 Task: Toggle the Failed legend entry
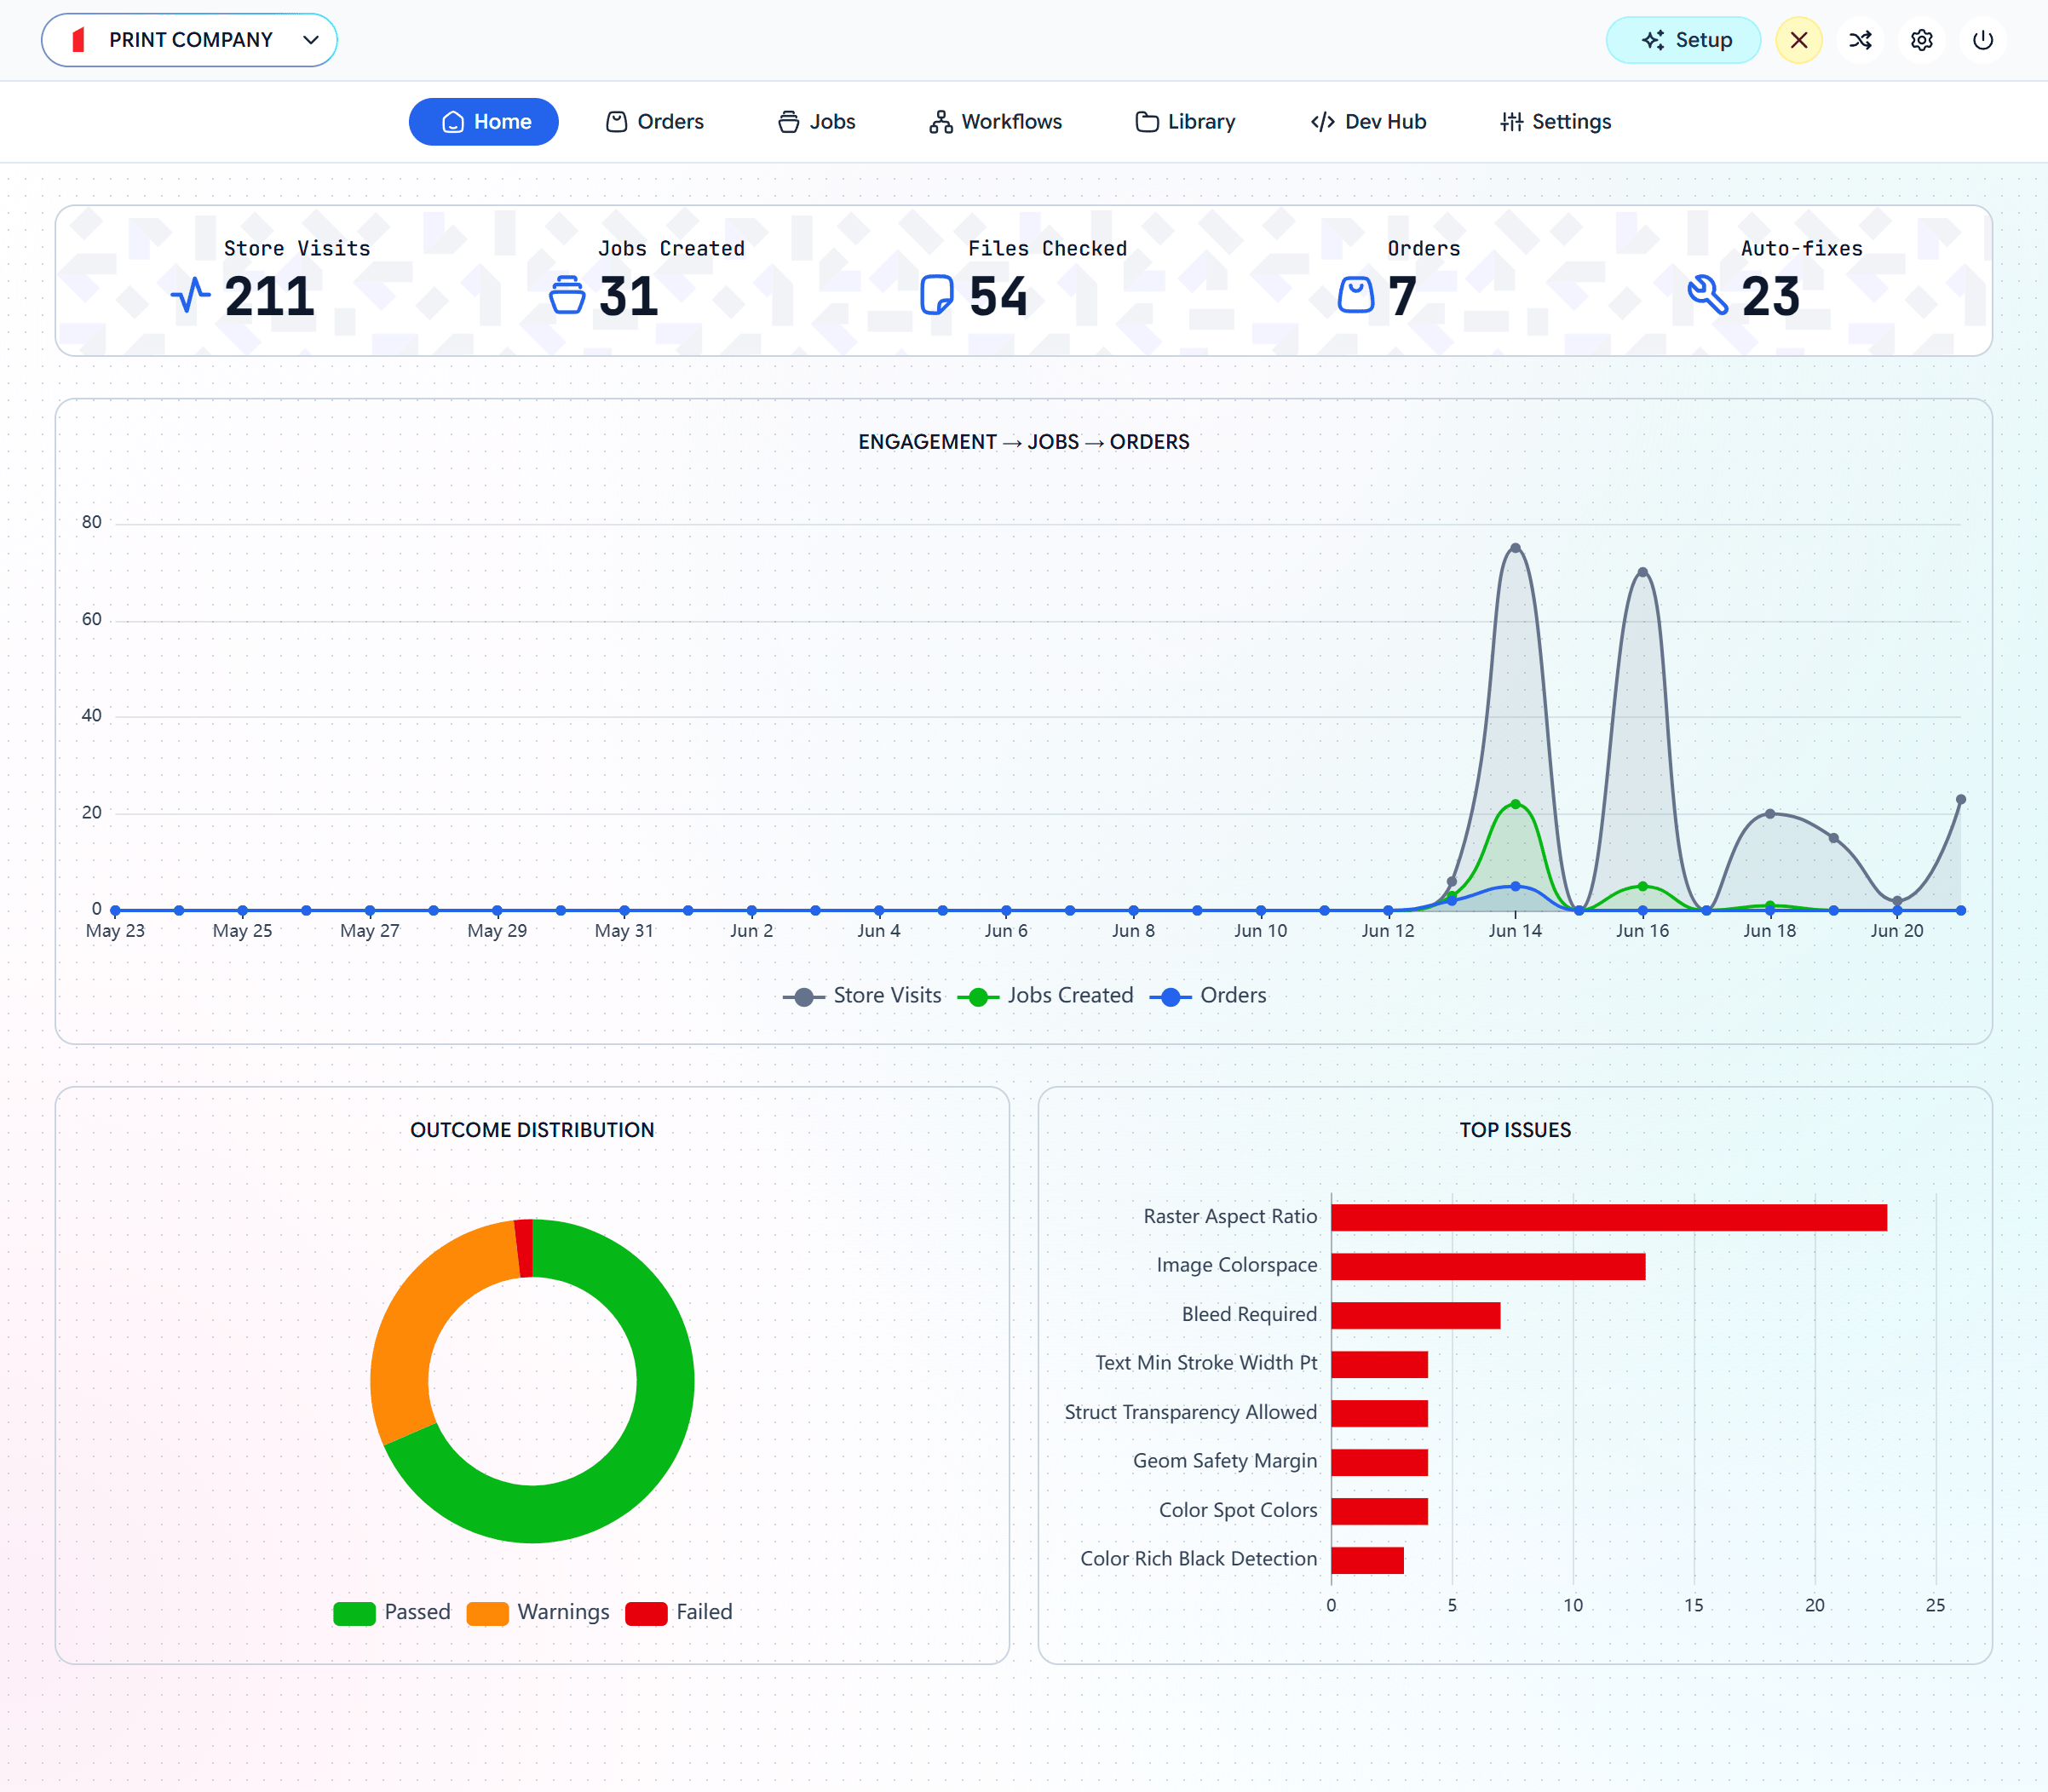[x=679, y=1613]
